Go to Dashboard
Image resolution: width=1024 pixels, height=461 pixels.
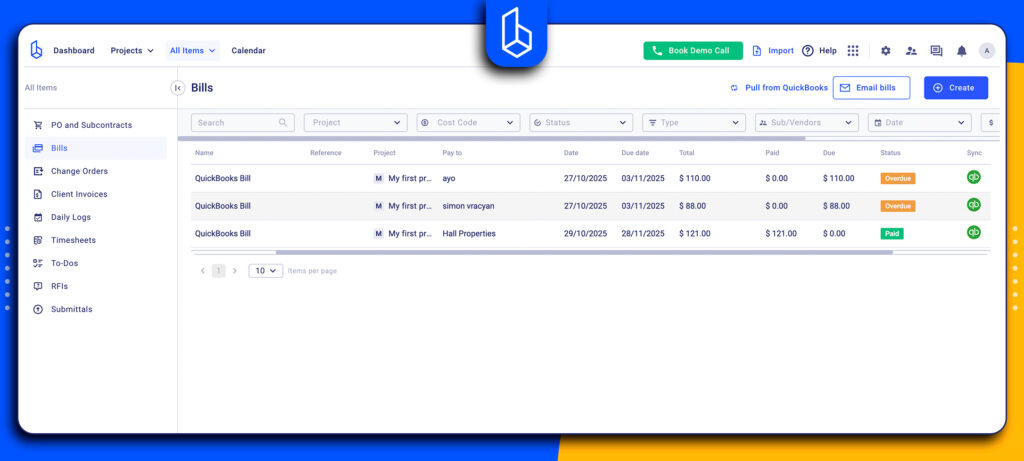coord(74,50)
